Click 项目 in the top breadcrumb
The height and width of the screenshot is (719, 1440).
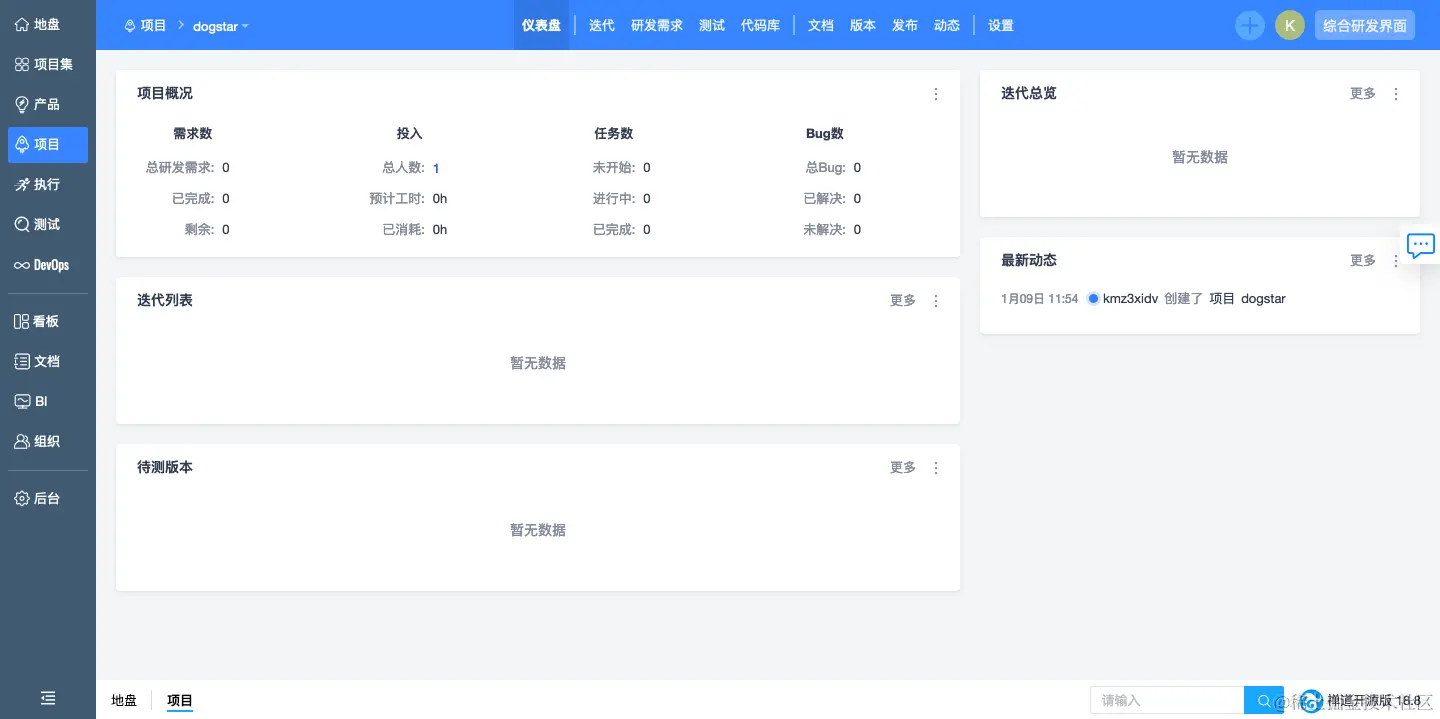146,26
